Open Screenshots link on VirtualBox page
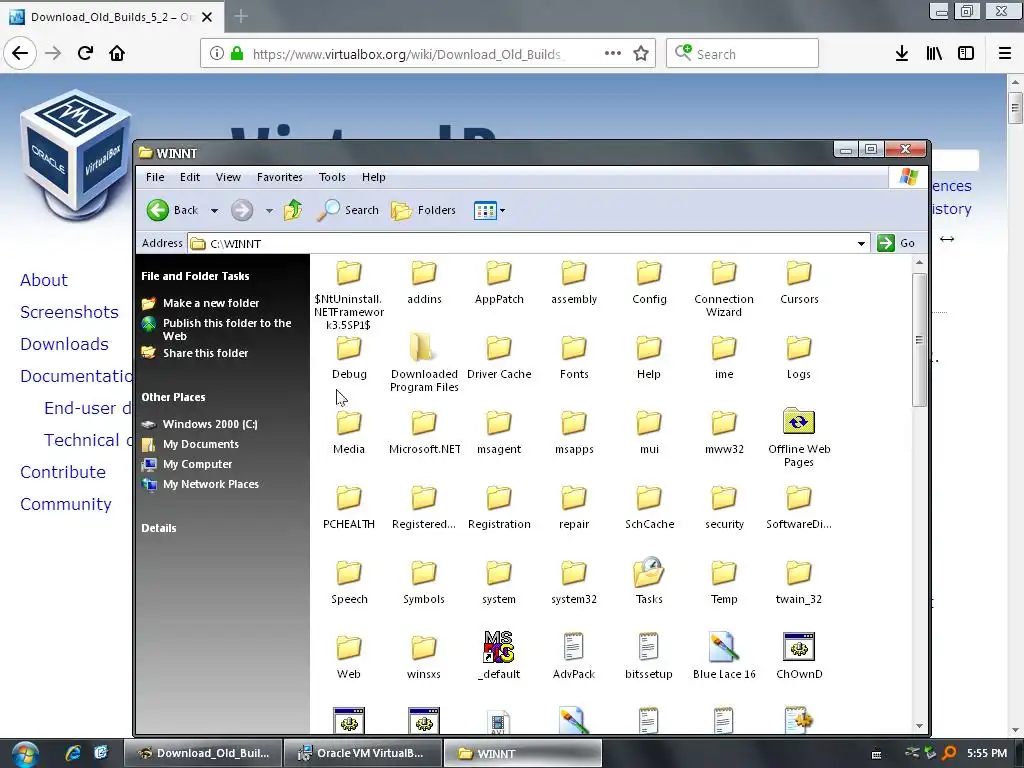Image resolution: width=1024 pixels, height=768 pixels. point(69,312)
